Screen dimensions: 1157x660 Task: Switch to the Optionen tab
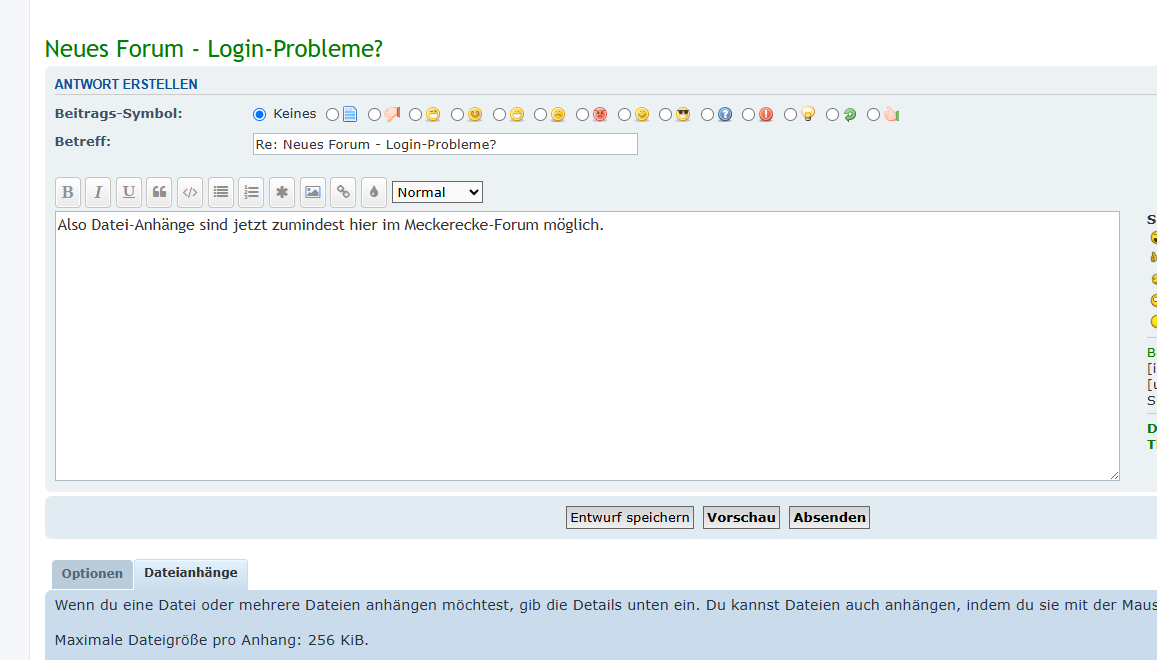[92, 574]
